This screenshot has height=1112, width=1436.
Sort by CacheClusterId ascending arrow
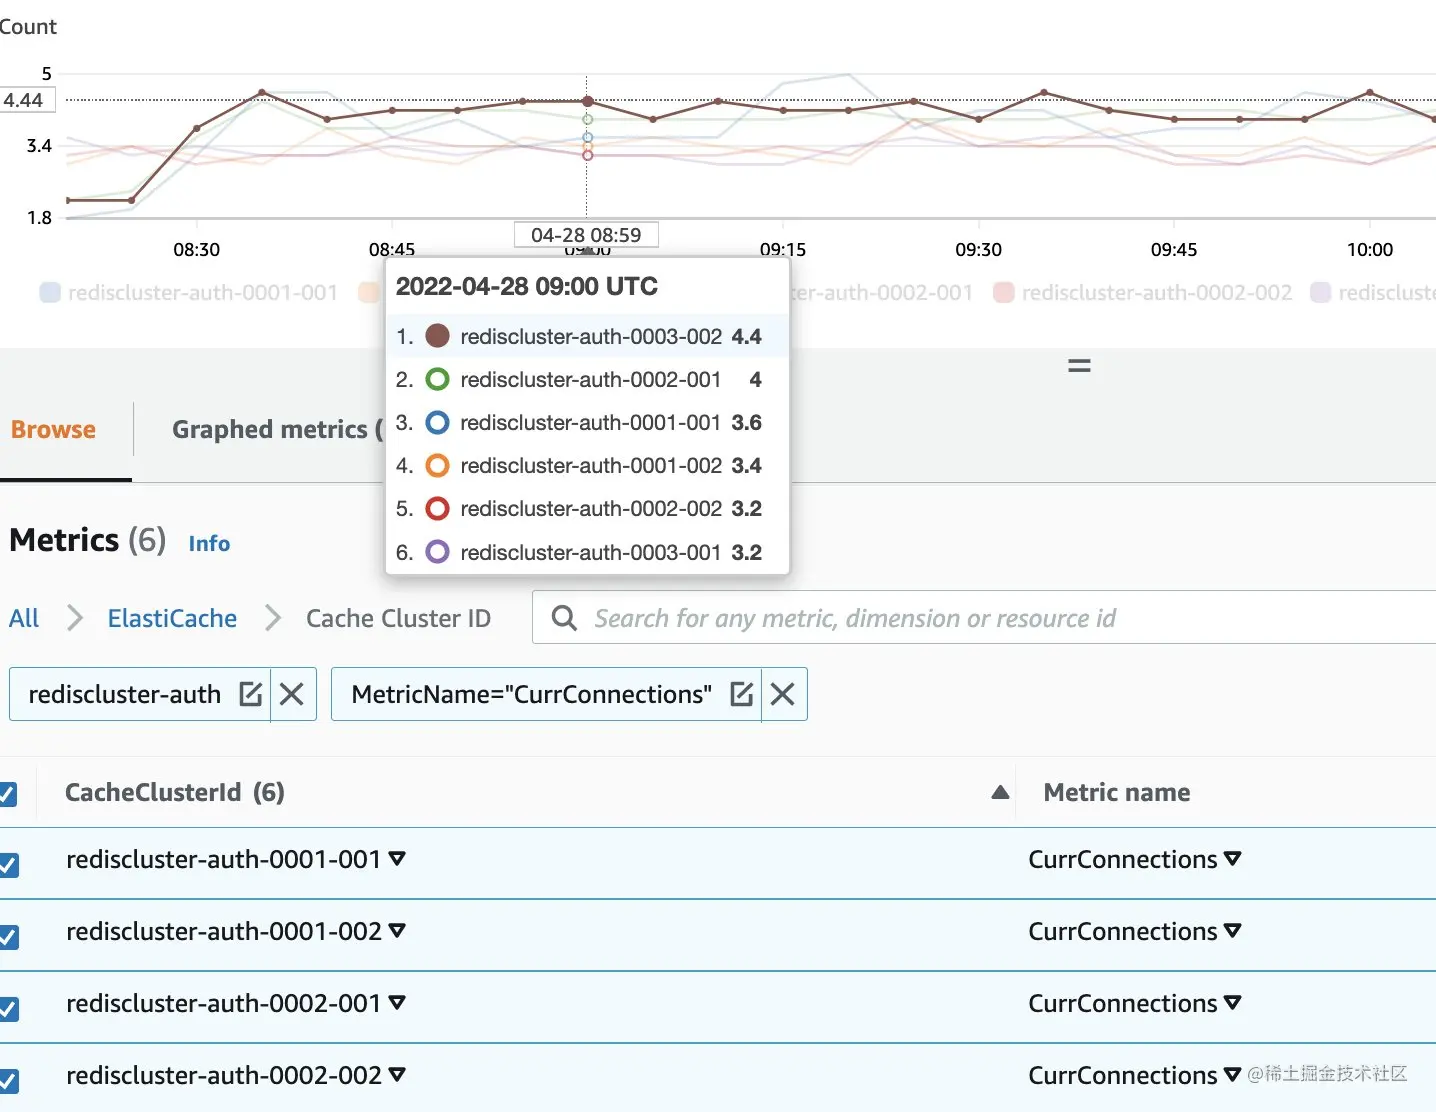pos(1000,792)
